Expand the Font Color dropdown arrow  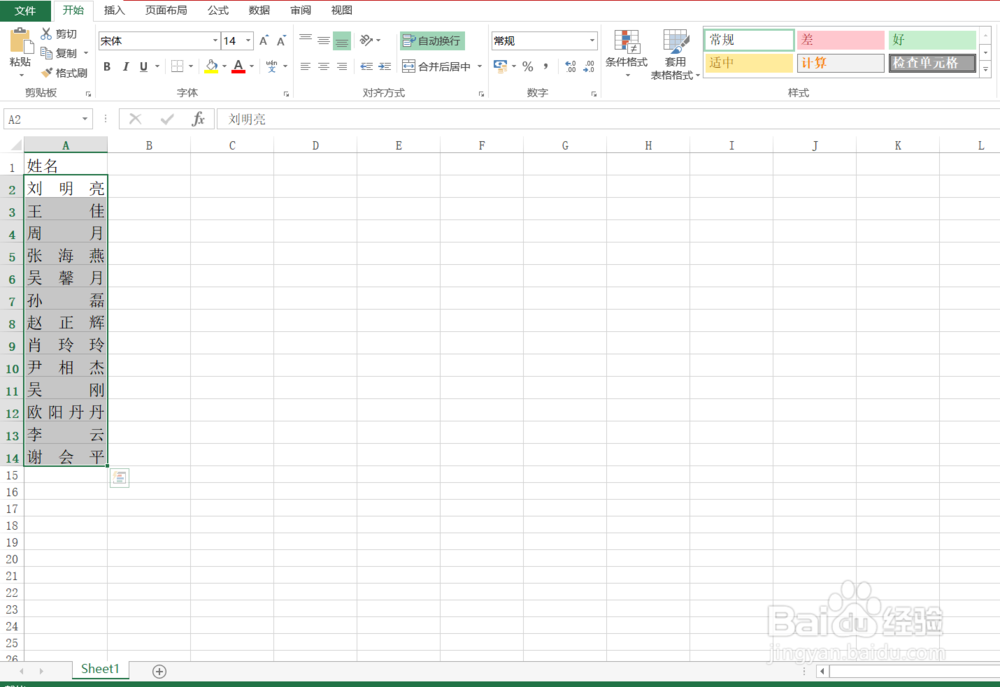(252, 66)
